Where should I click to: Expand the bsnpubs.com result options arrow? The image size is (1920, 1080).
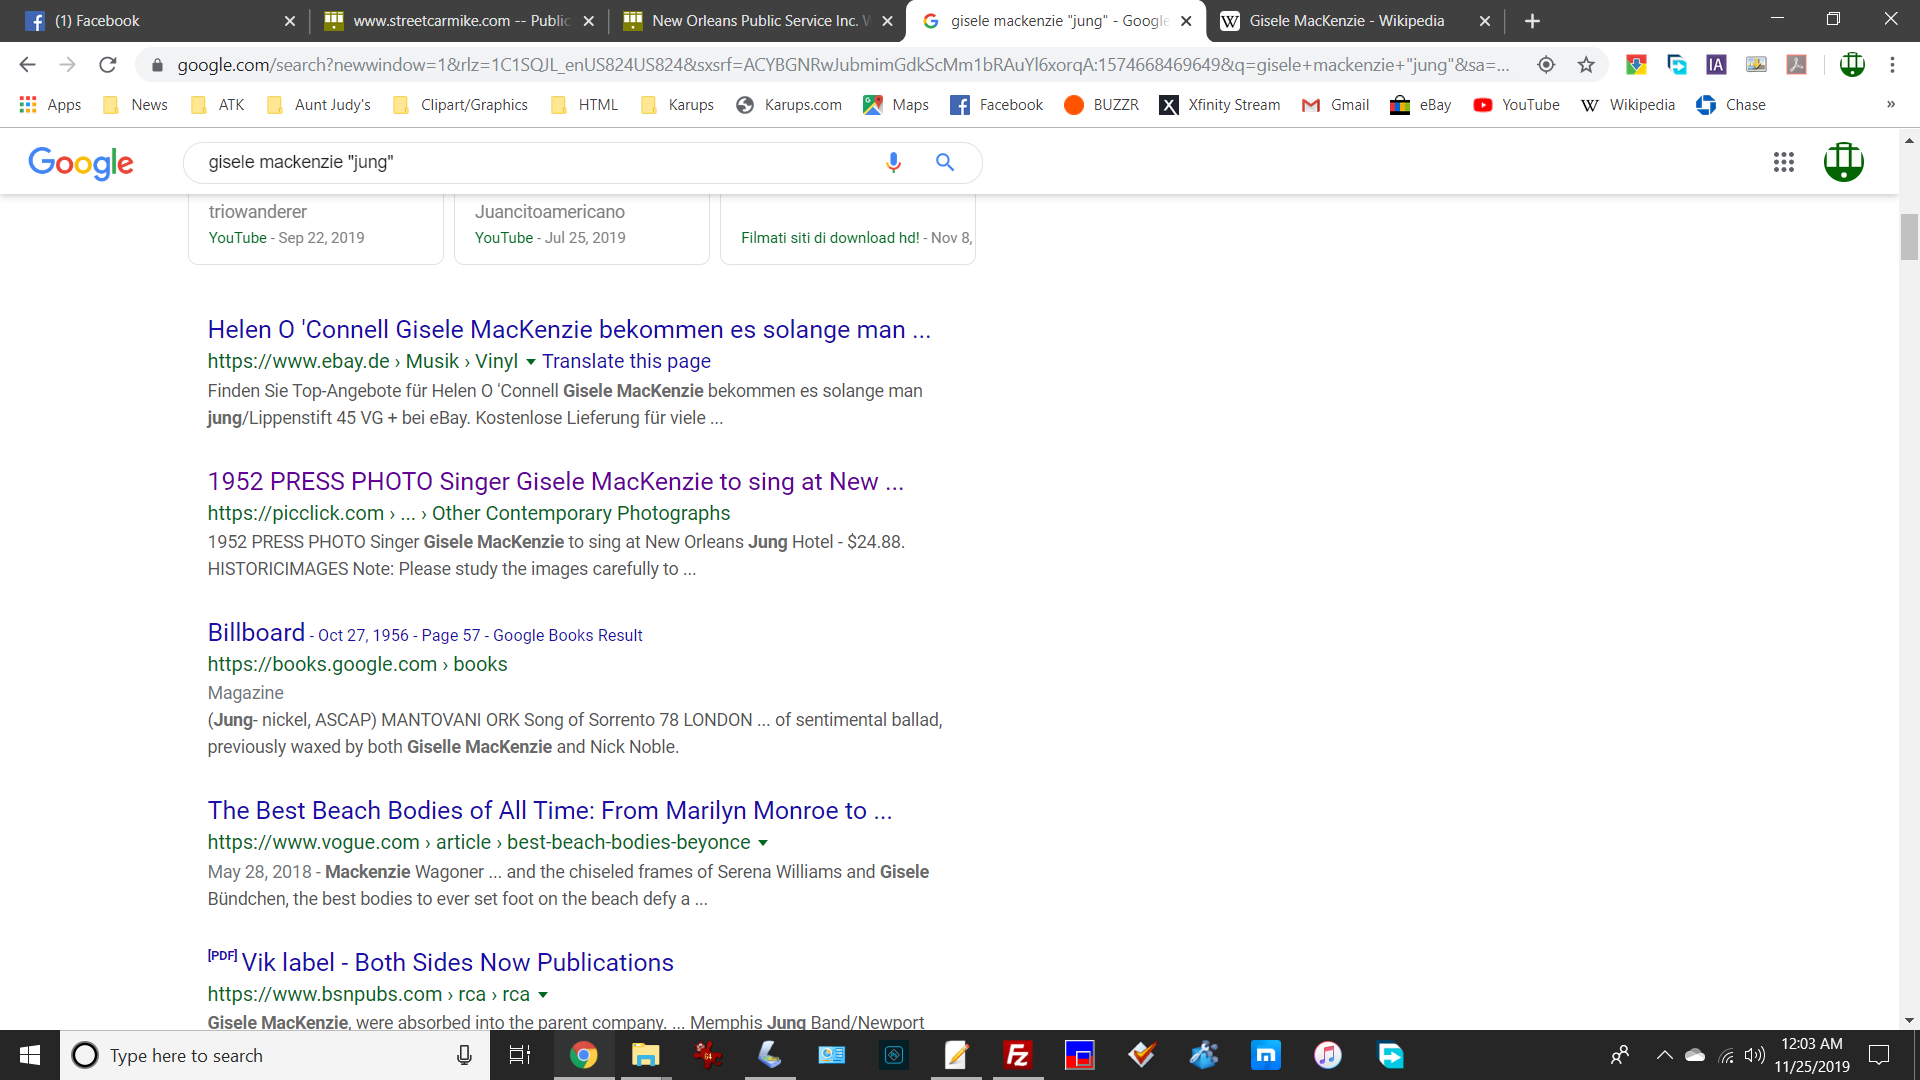543,995
